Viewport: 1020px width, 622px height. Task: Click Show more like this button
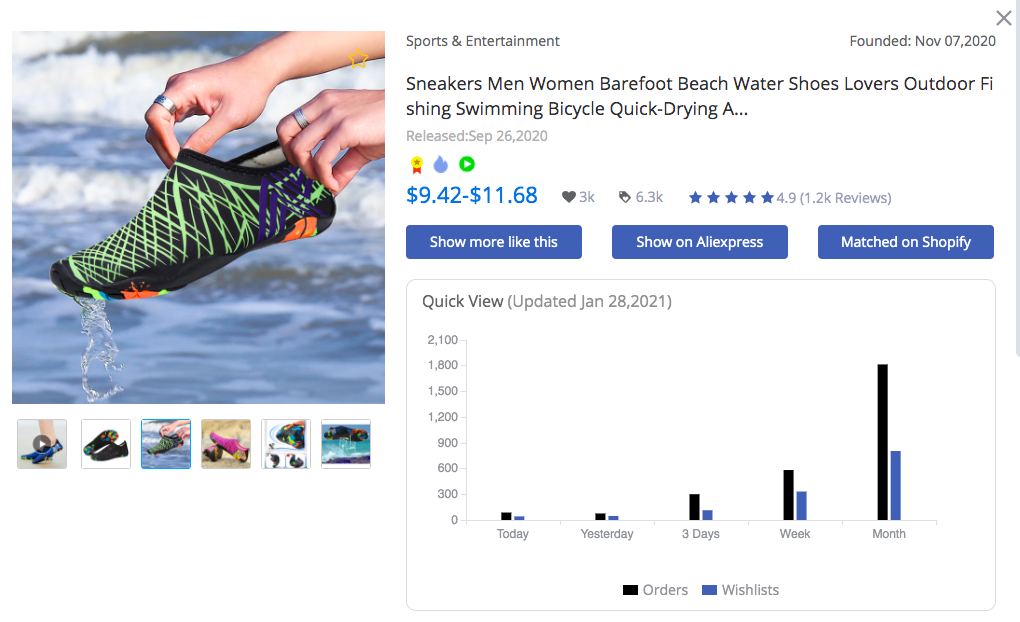(x=494, y=242)
